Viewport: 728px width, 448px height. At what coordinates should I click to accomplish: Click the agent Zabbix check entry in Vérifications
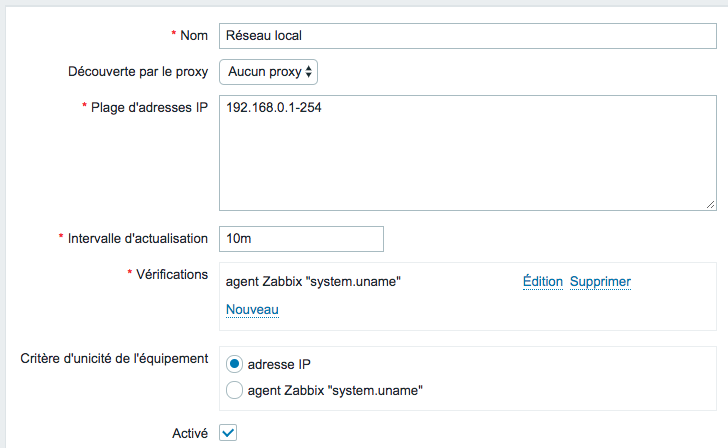click(x=313, y=281)
